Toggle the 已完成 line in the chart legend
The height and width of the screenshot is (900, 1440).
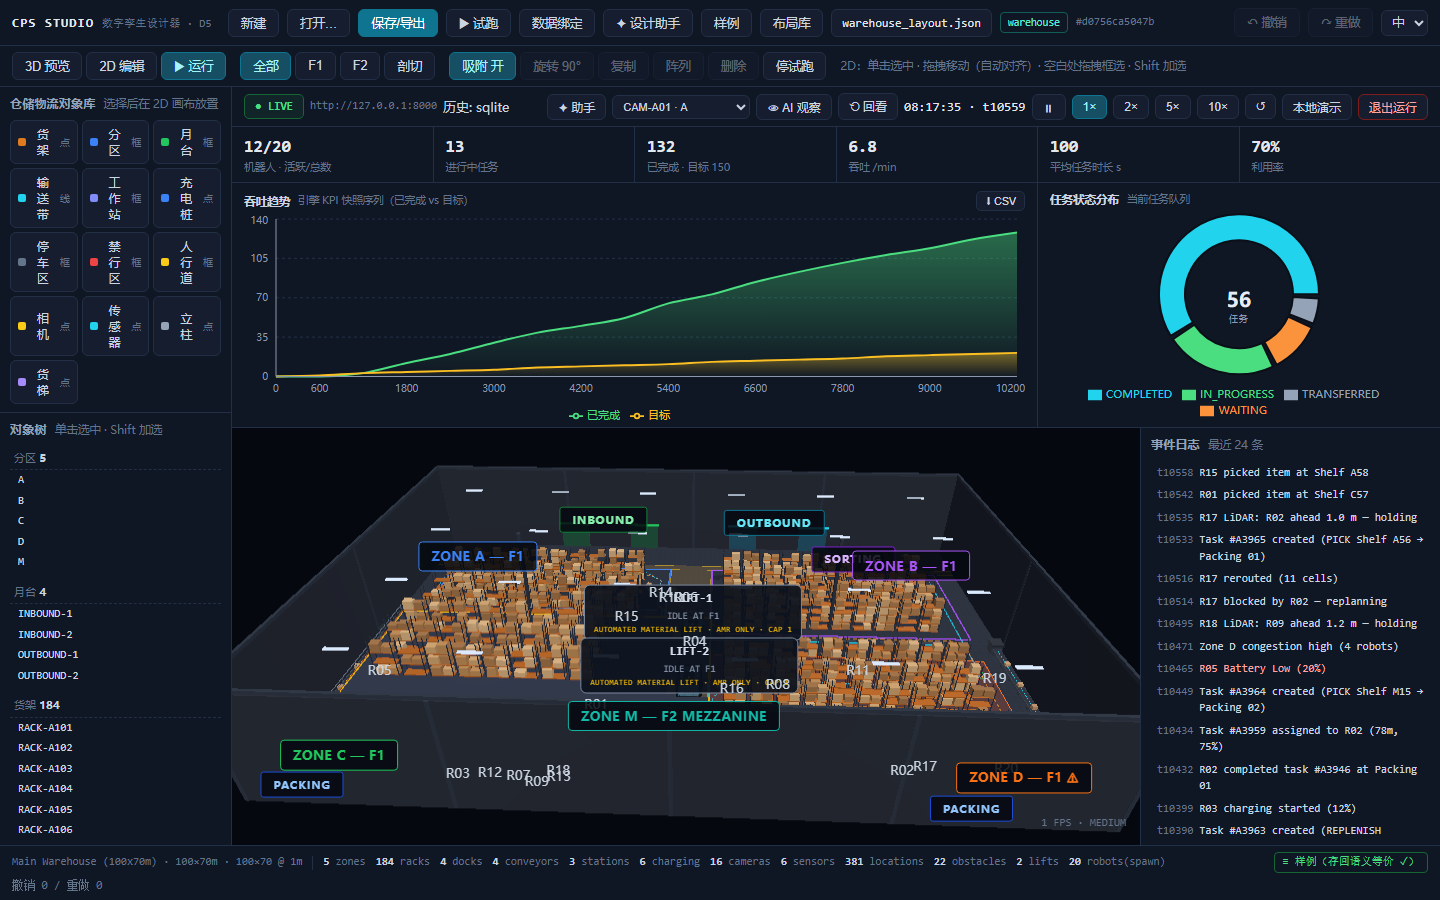[x=595, y=415]
